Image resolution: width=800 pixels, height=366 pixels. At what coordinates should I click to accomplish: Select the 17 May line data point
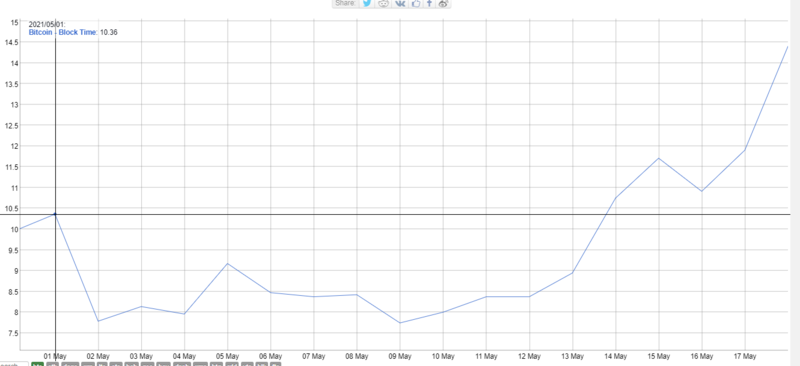pyautogui.click(x=745, y=150)
